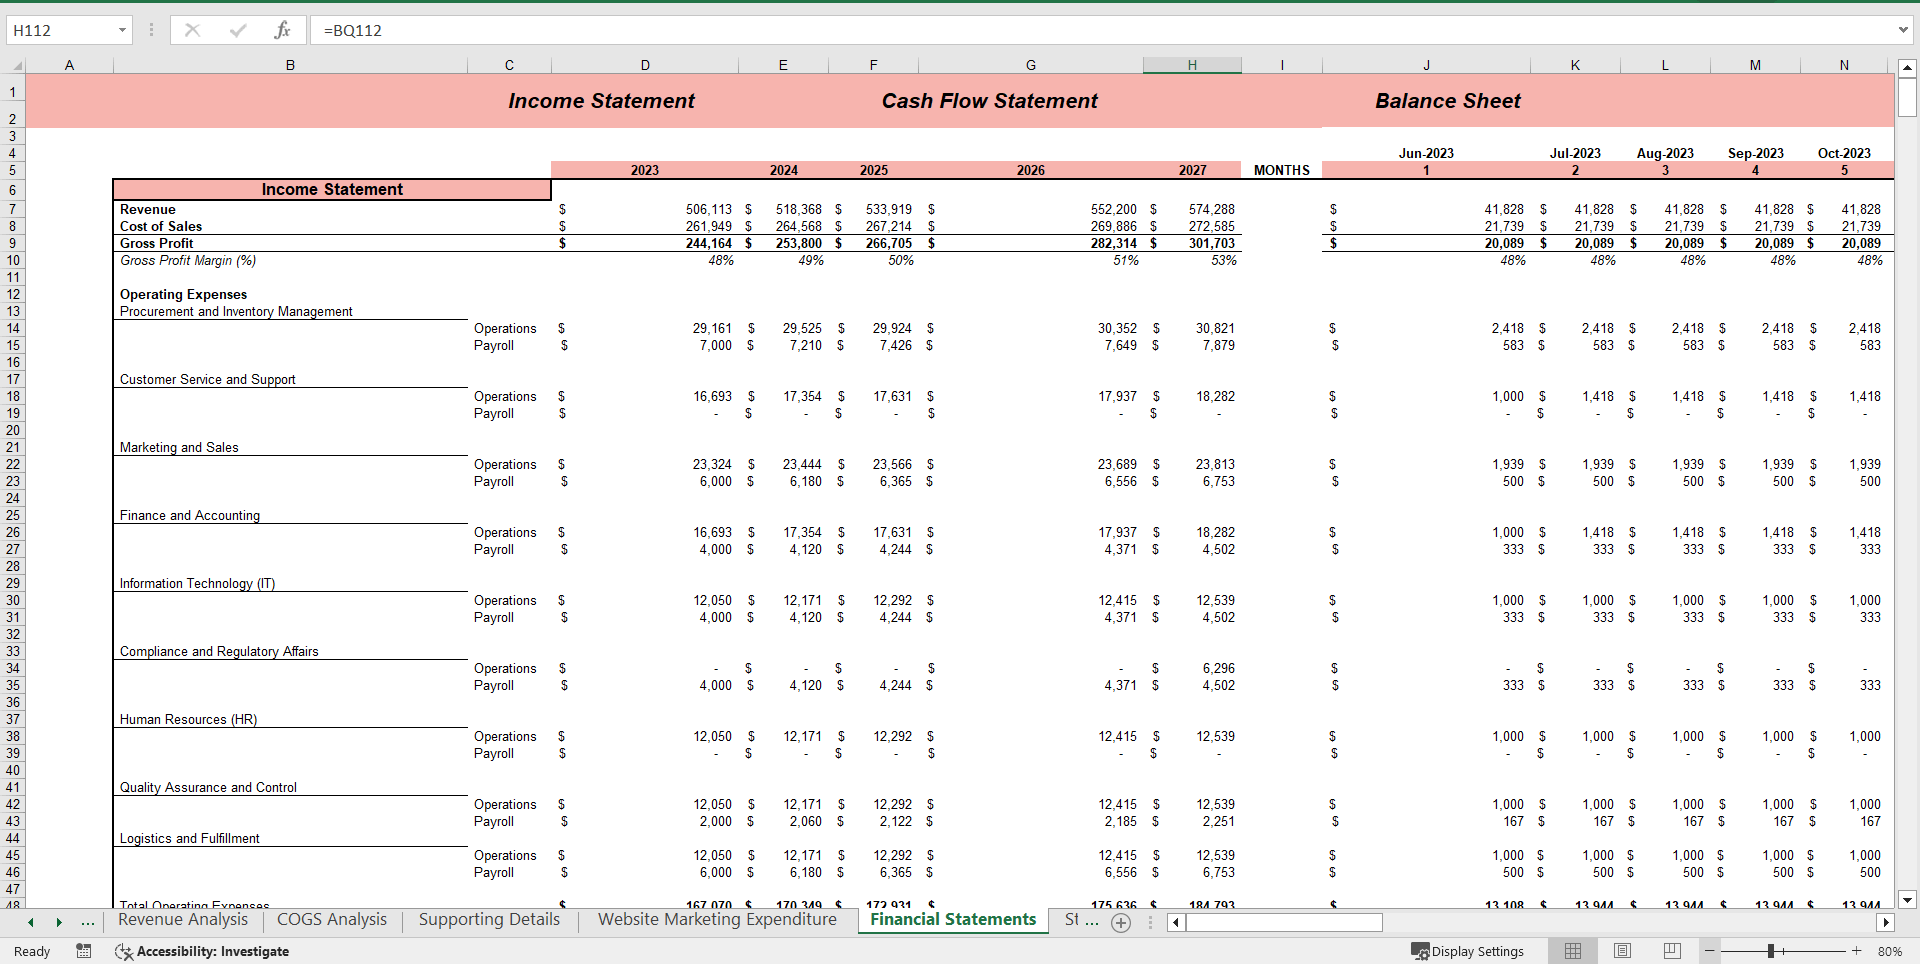Click the Cancel X beside the formula bar
The height and width of the screenshot is (966, 1920).
[x=192, y=30]
